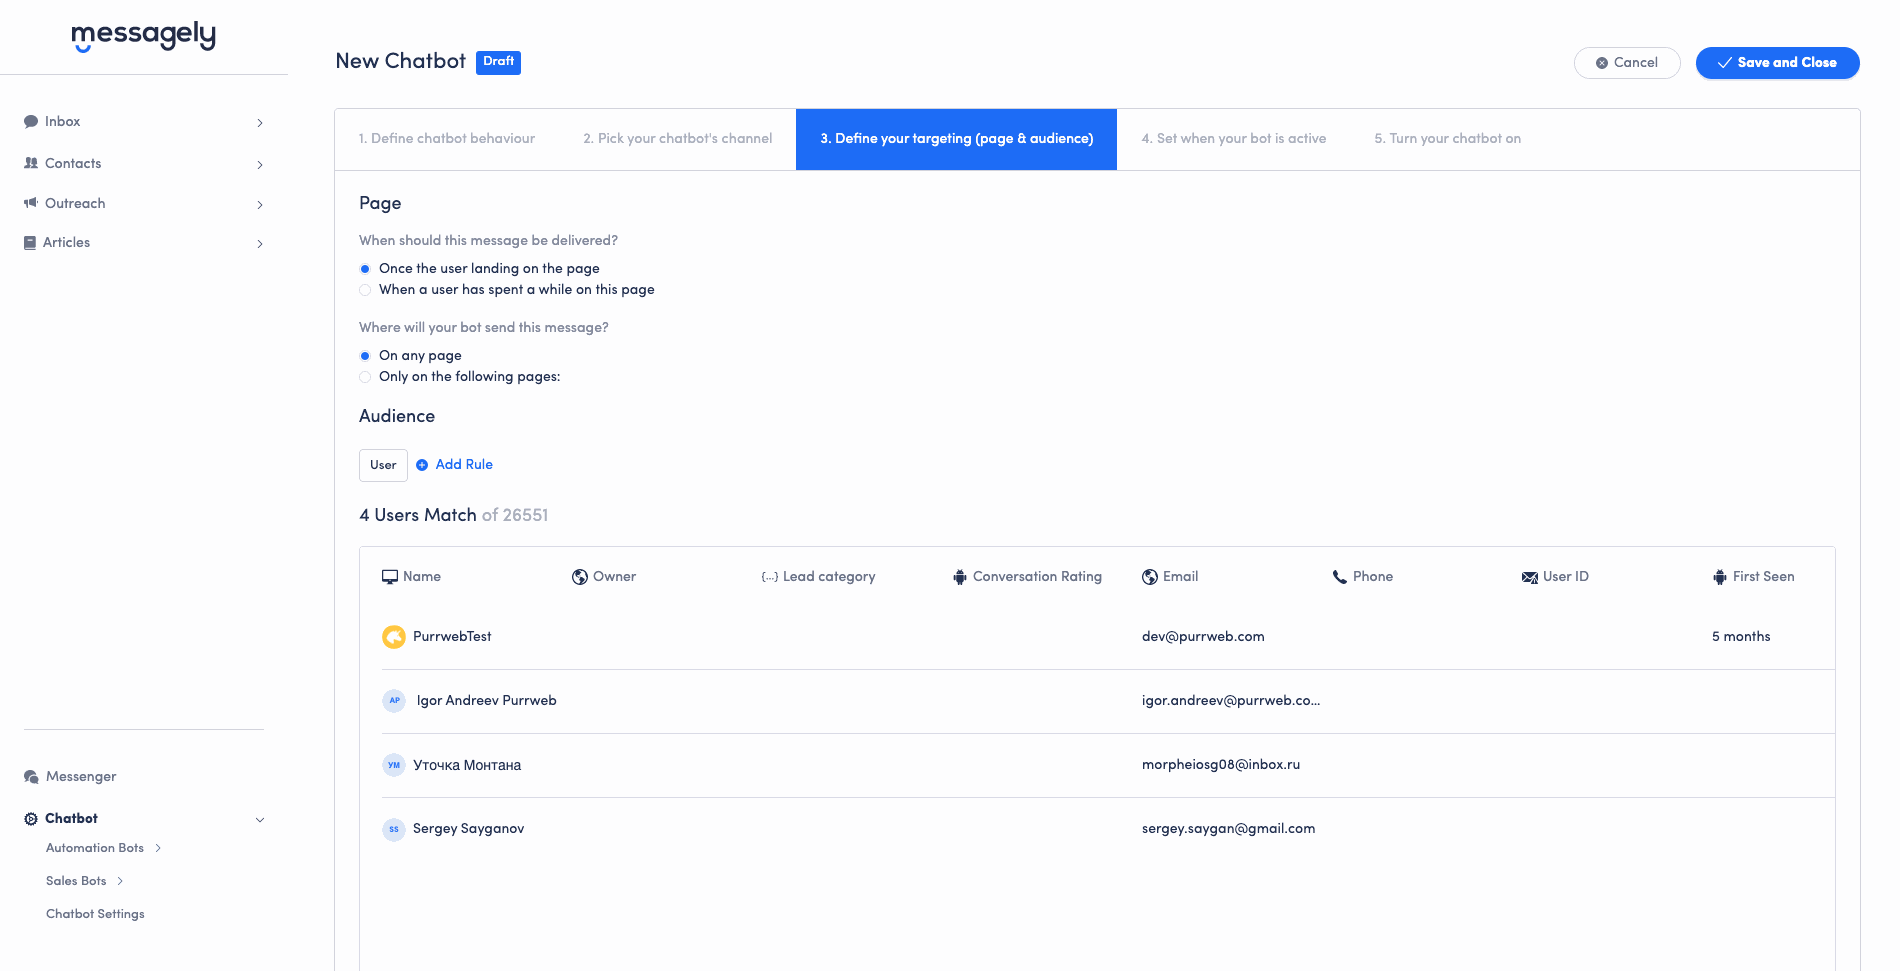The width and height of the screenshot is (1900, 971).
Task: Click Sergey Sayganov's SS avatar
Action: (394, 829)
